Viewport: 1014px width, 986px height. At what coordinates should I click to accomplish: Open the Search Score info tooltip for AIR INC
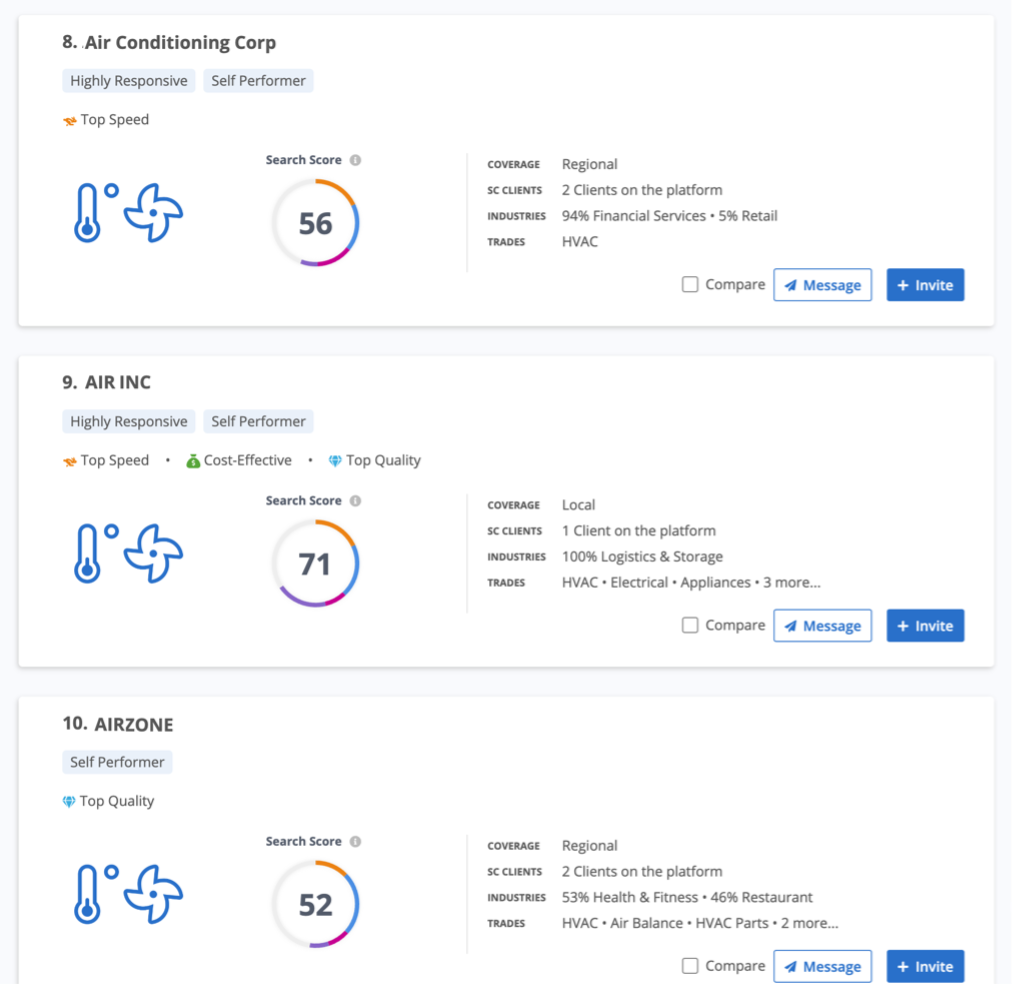356,500
